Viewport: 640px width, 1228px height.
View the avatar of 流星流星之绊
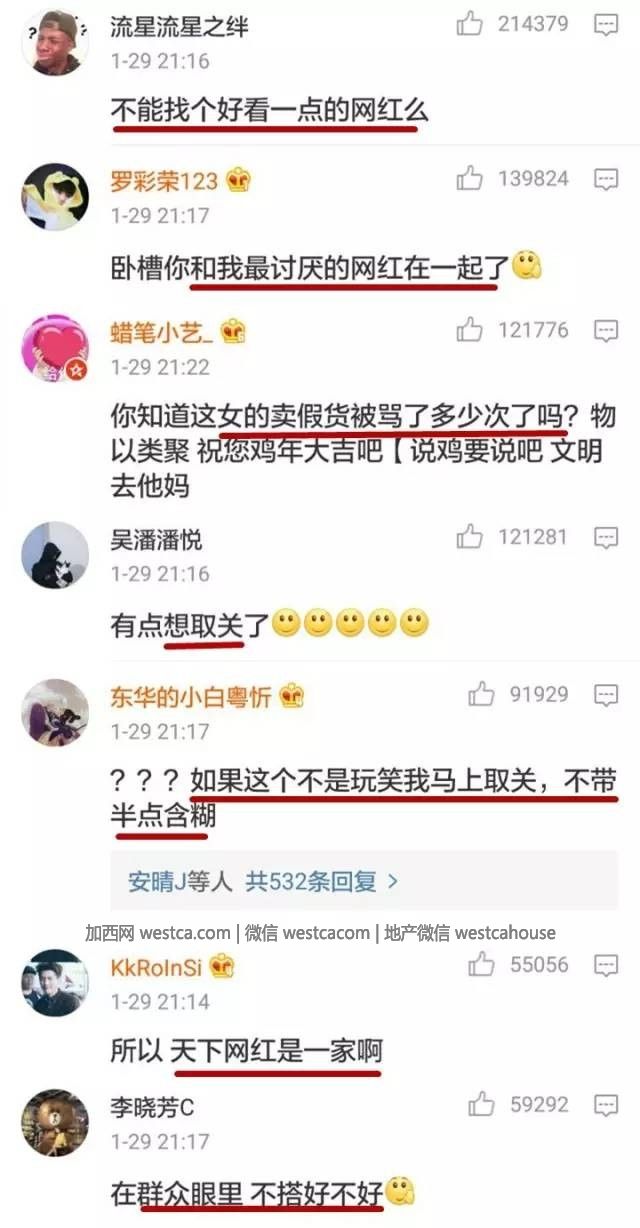tap(54, 41)
